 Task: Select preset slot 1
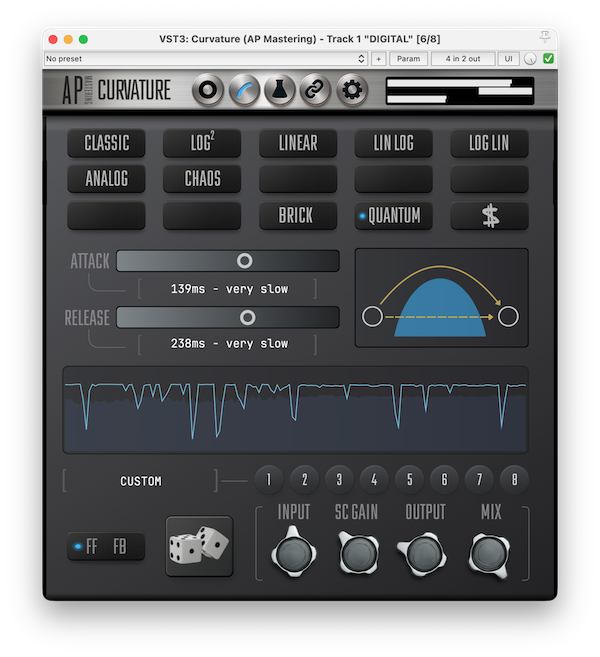point(269,479)
